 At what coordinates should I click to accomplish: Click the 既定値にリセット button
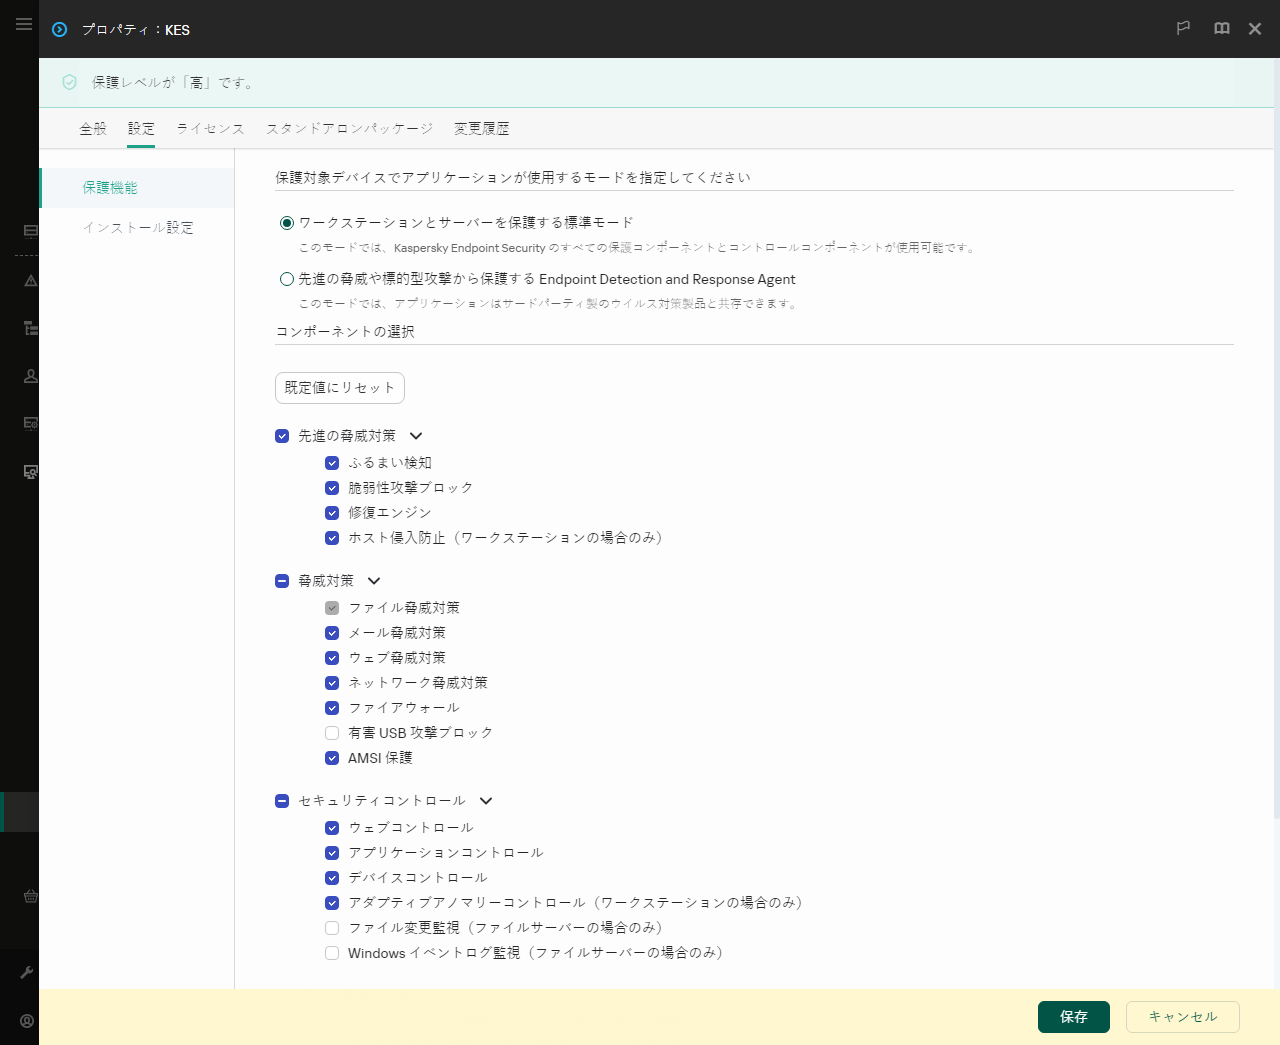click(x=340, y=388)
